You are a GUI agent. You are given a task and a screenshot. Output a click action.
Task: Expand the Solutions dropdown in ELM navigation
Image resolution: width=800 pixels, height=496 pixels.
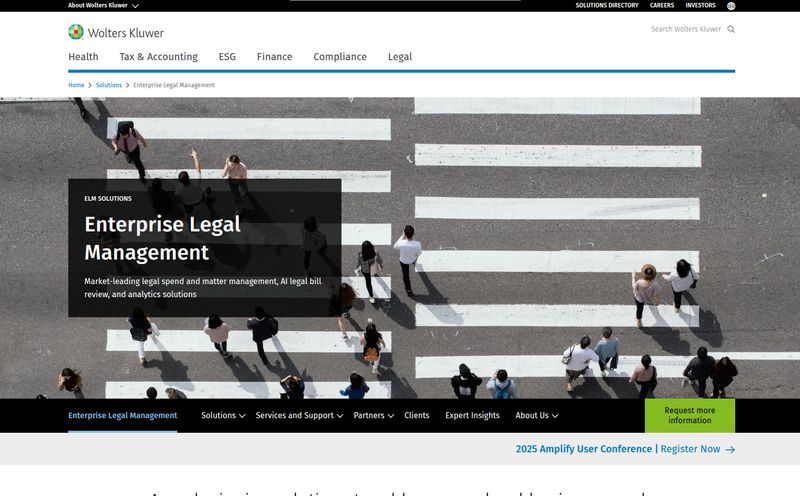pyautogui.click(x=223, y=415)
